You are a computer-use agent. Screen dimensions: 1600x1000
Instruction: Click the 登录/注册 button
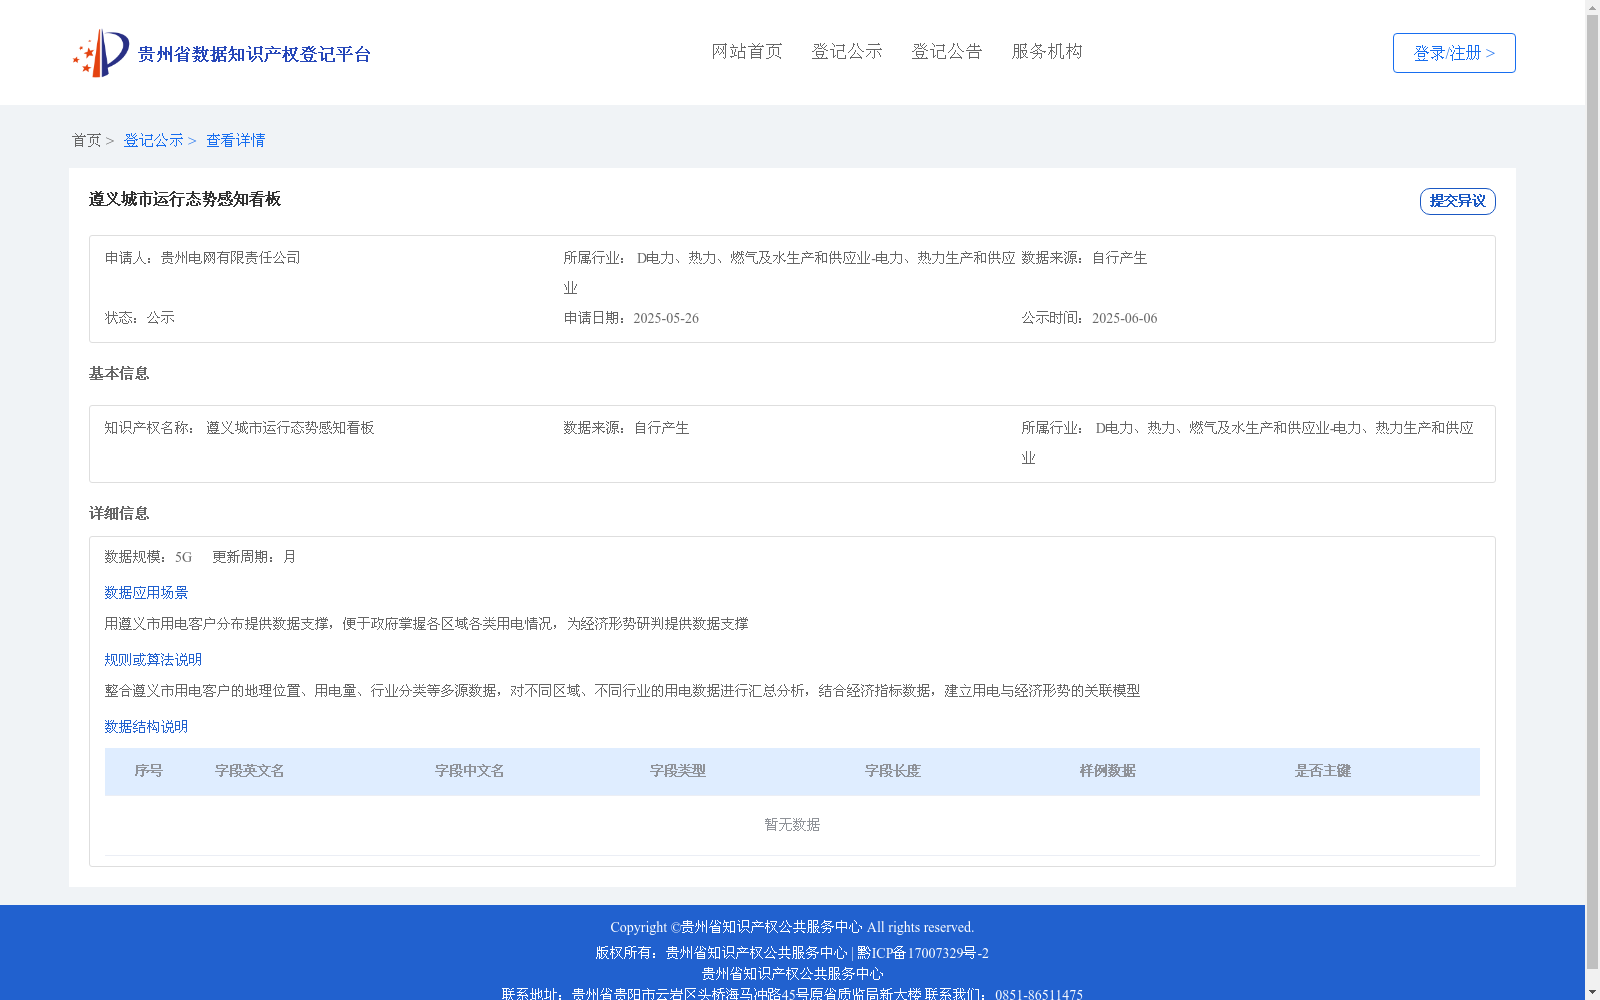pyautogui.click(x=1454, y=53)
